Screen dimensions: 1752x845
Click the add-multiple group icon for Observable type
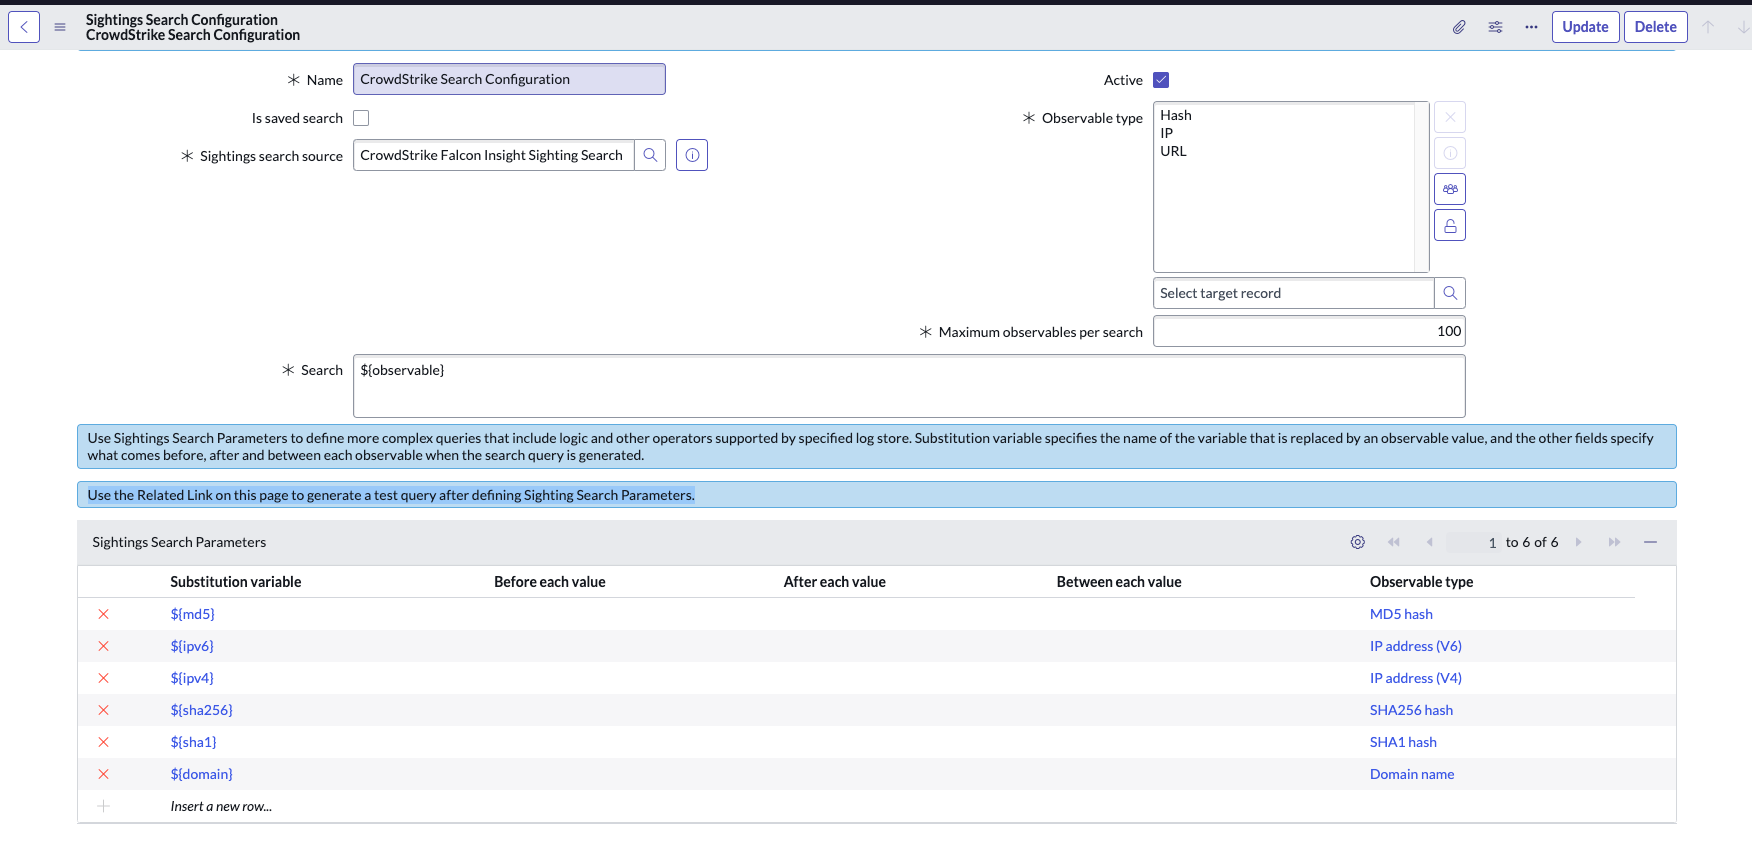(x=1450, y=189)
